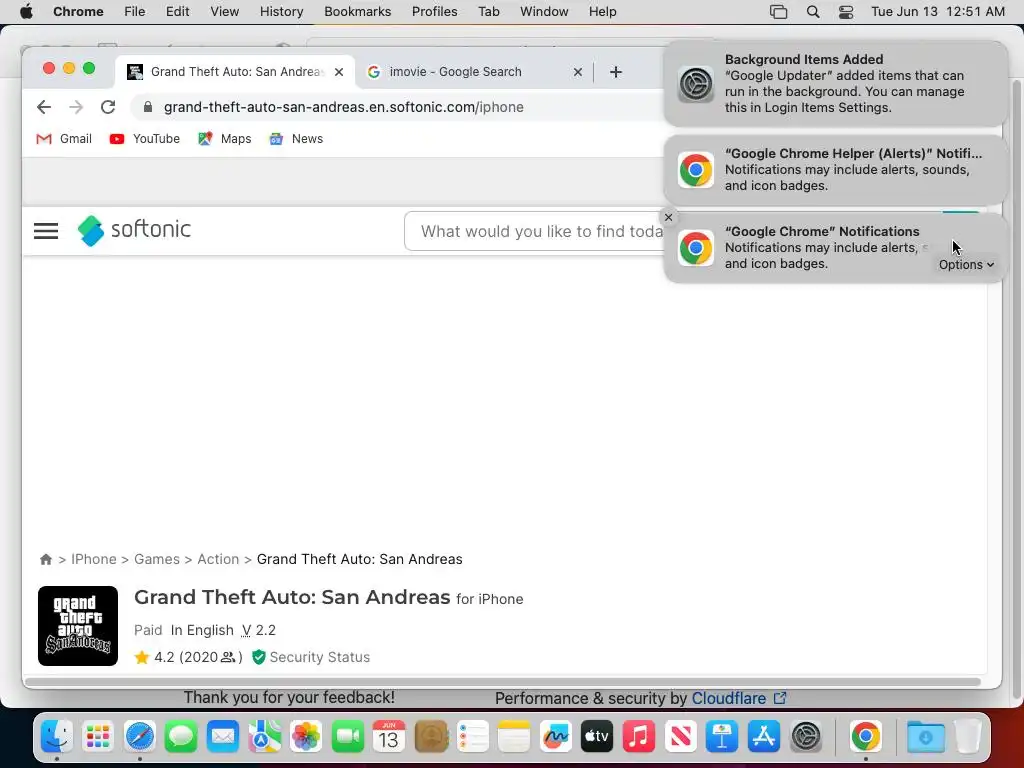Open Messages from the dock
The height and width of the screenshot is (768, 1024).
181,737
